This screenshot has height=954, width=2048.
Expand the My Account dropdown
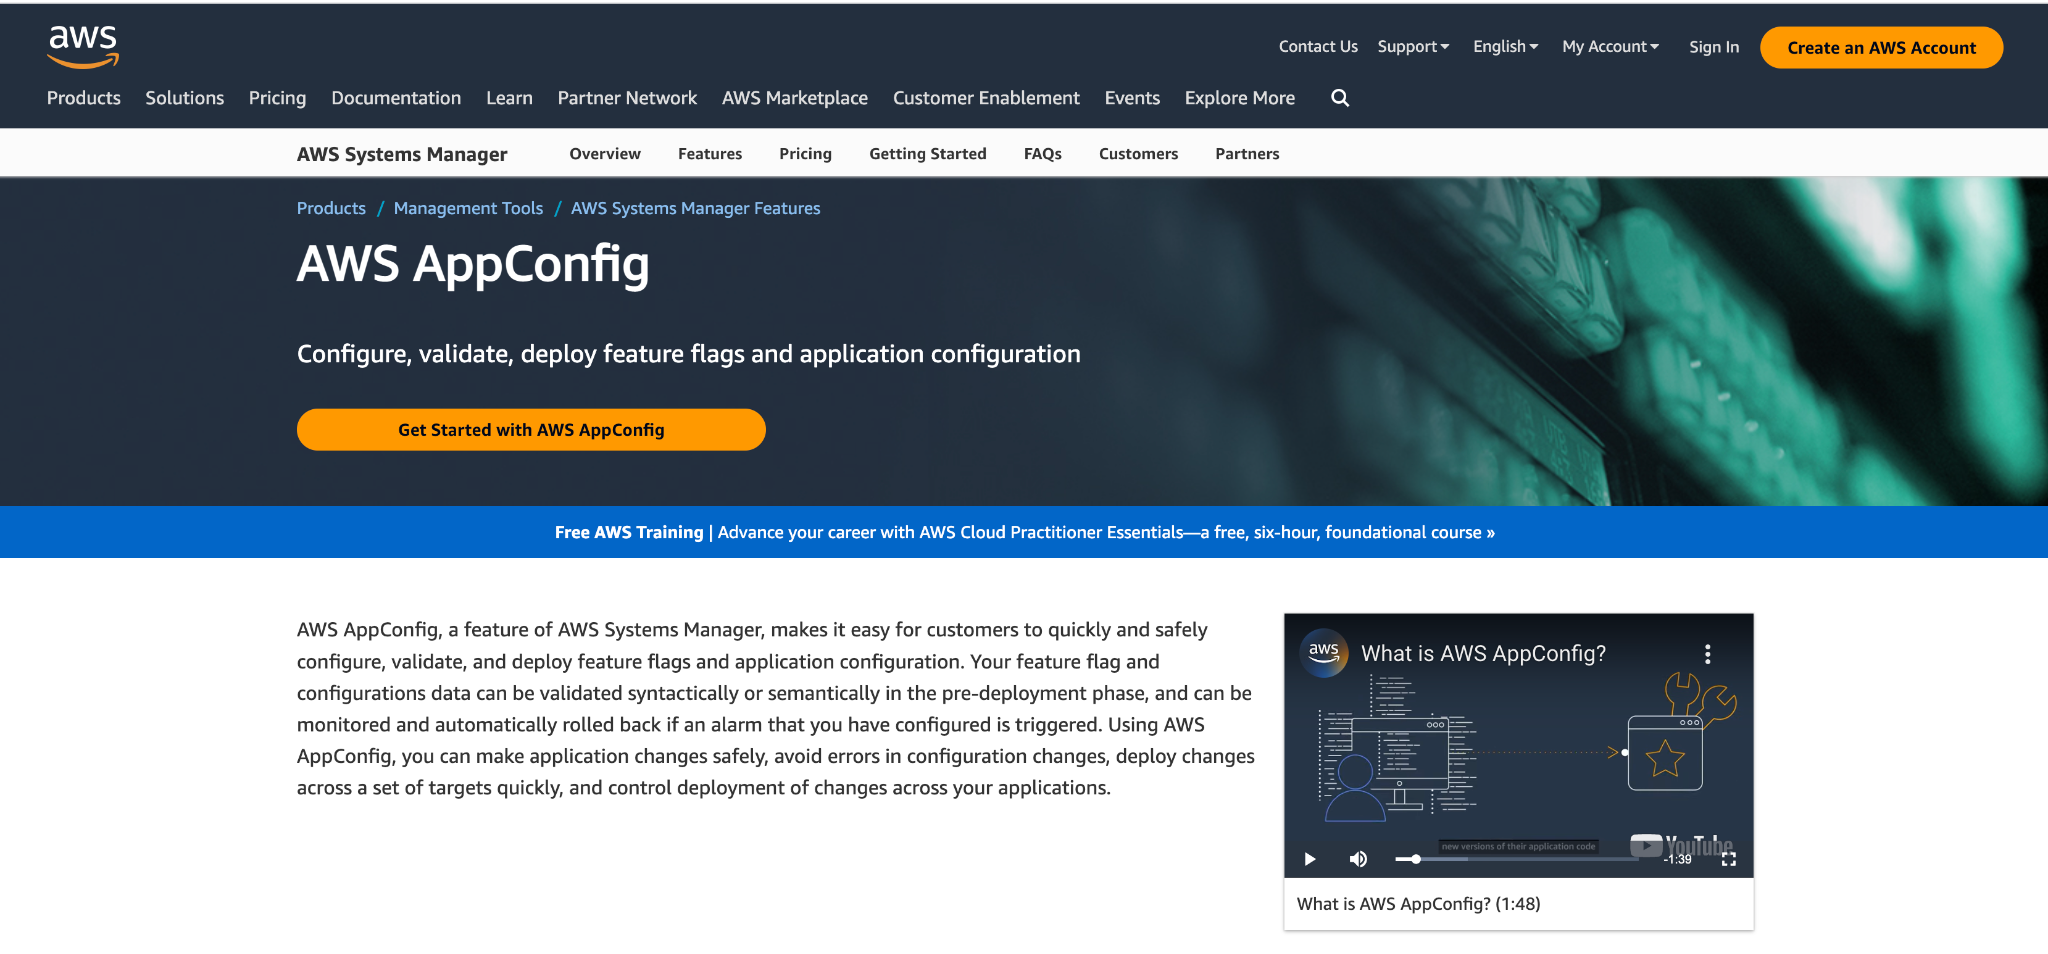1610,47
